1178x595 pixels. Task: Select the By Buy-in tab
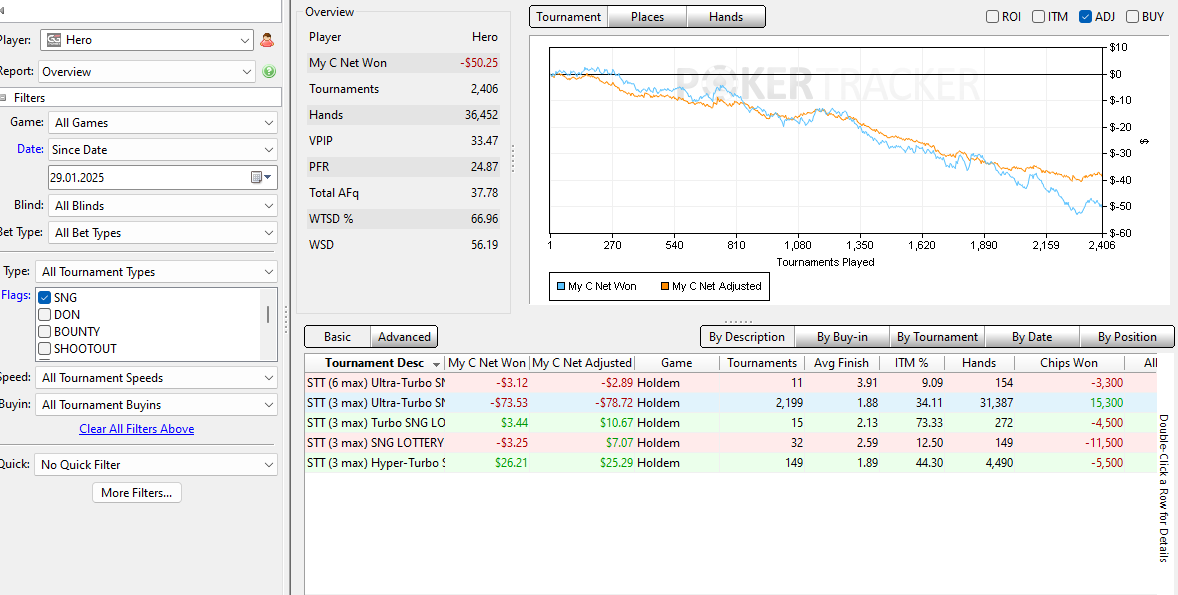point(842,337)
